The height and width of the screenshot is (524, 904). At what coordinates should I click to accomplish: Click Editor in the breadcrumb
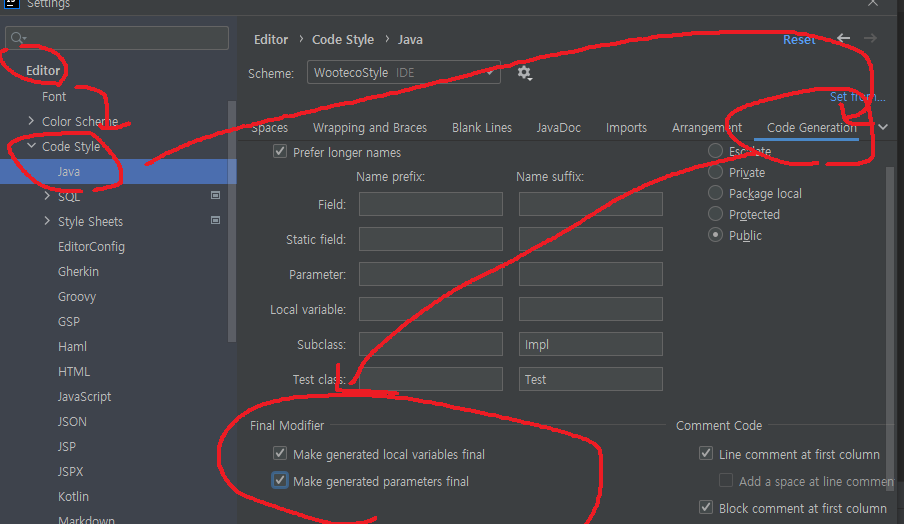271,40
